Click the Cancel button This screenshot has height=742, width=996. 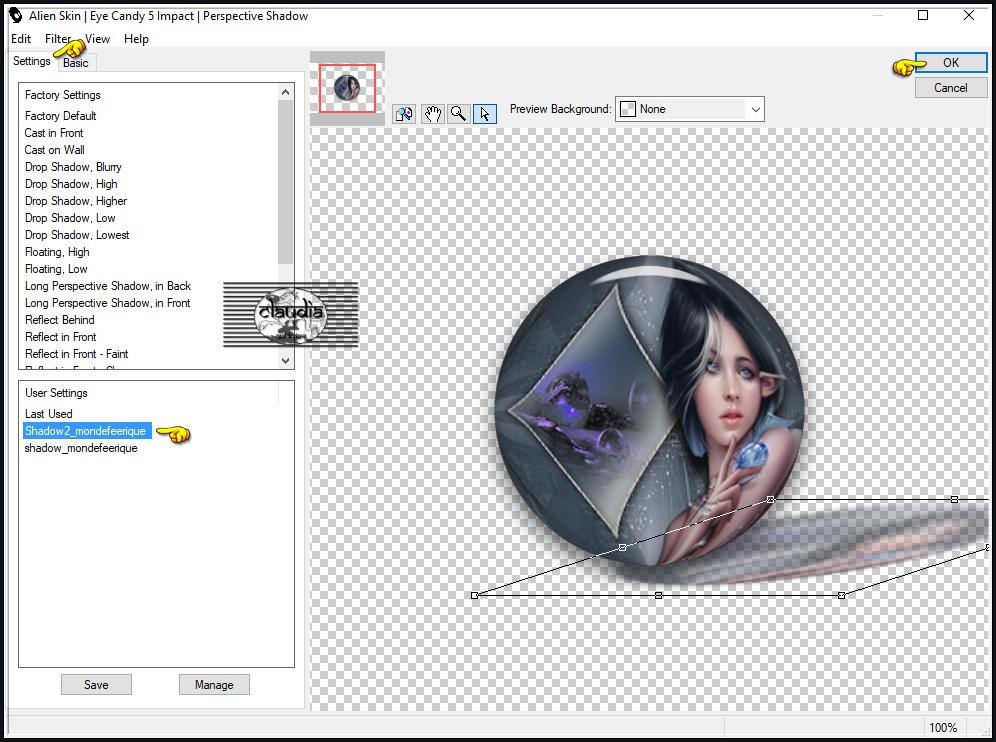951,88
